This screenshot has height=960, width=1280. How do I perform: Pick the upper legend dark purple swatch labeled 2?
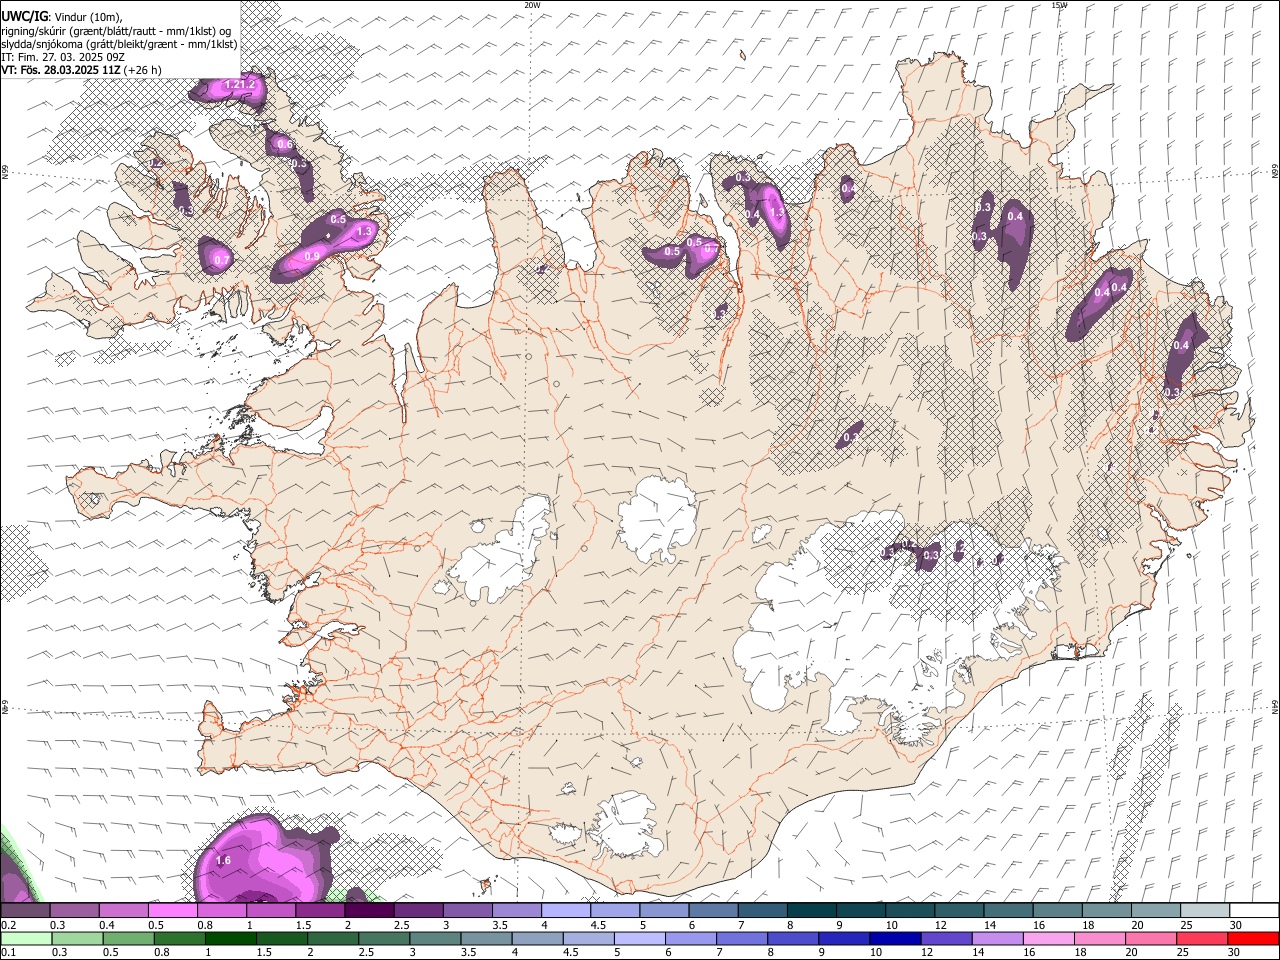369,910
